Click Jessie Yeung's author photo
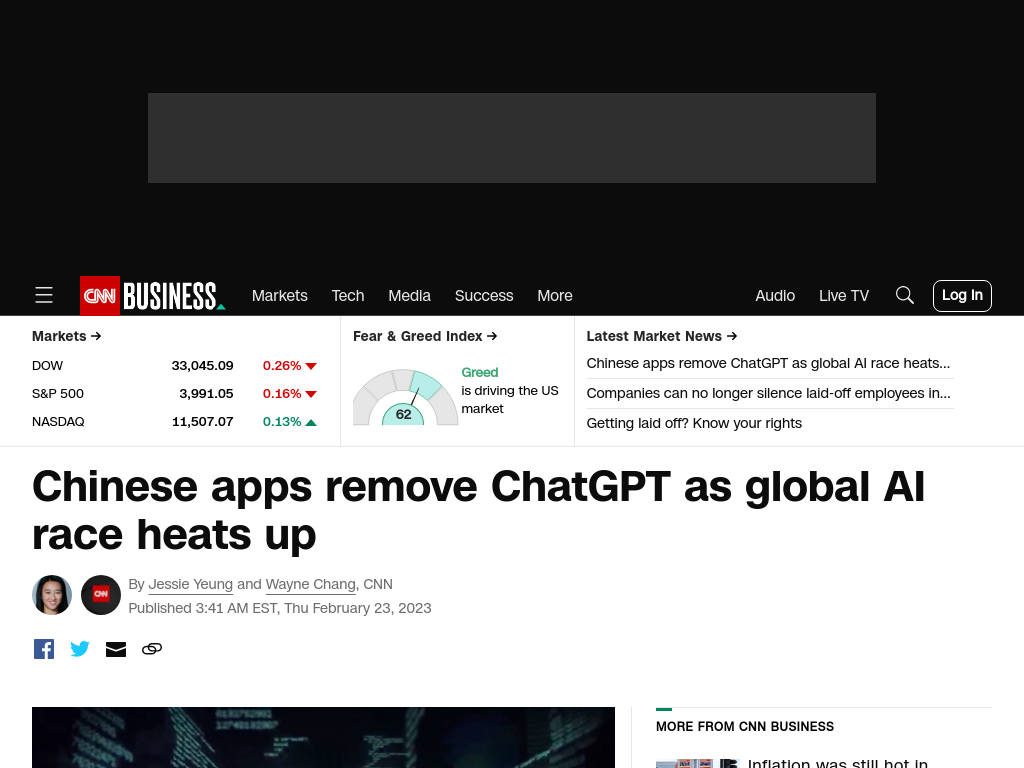The image size is (1024, 768). [52, 595]
